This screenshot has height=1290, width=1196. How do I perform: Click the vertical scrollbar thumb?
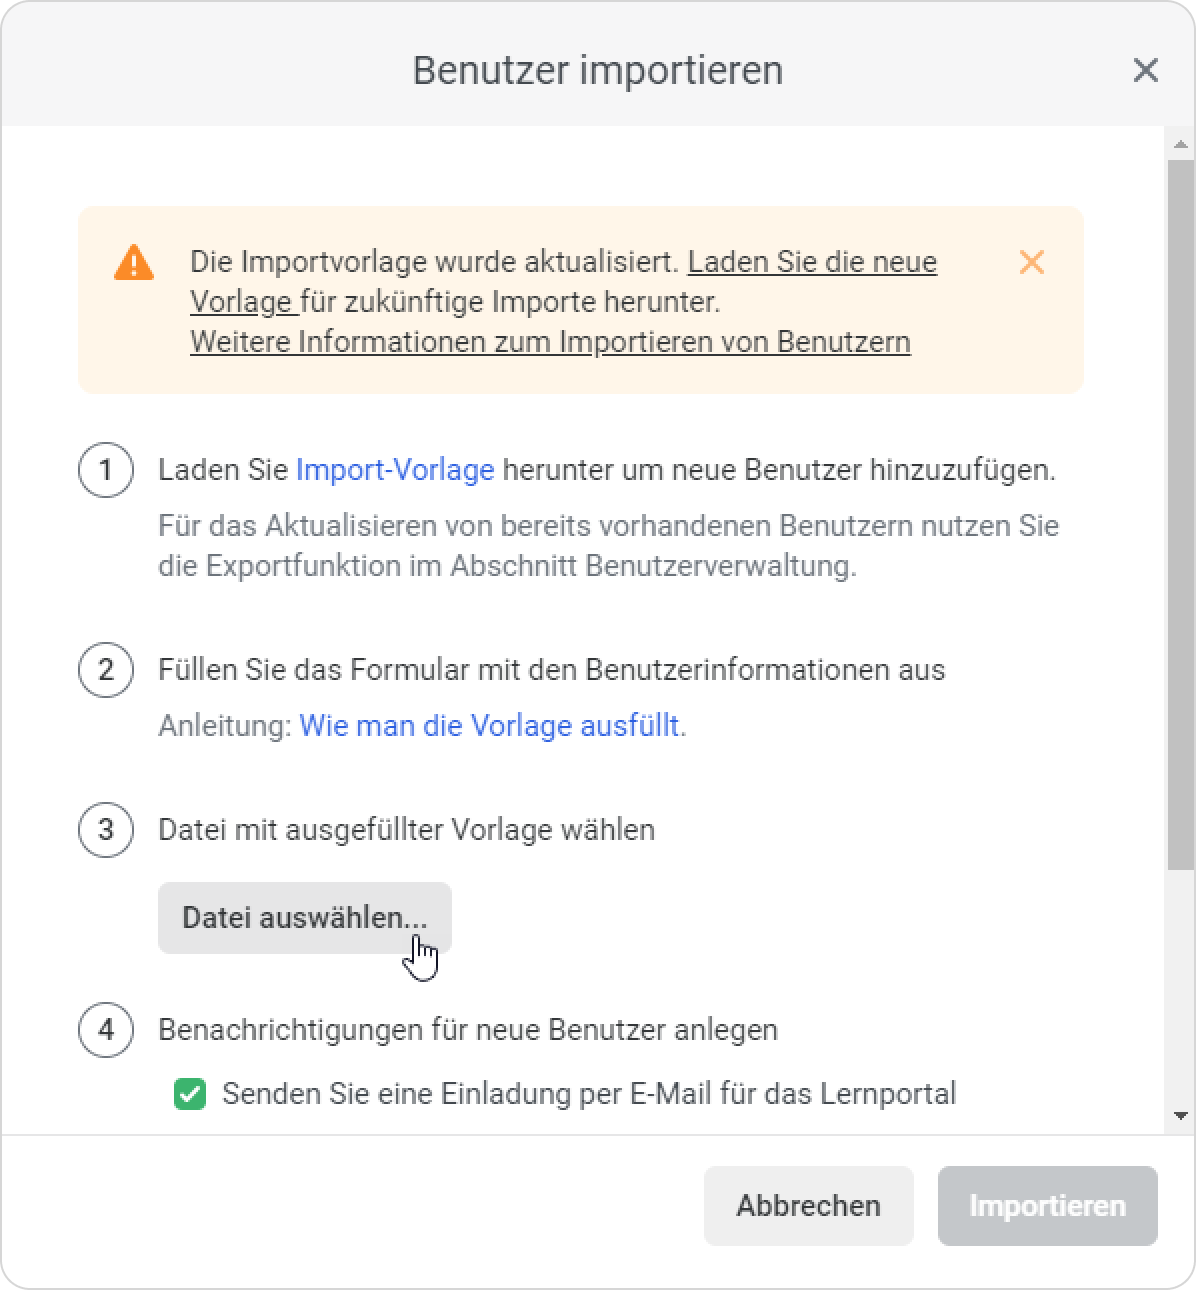(x=1181, y=510)
